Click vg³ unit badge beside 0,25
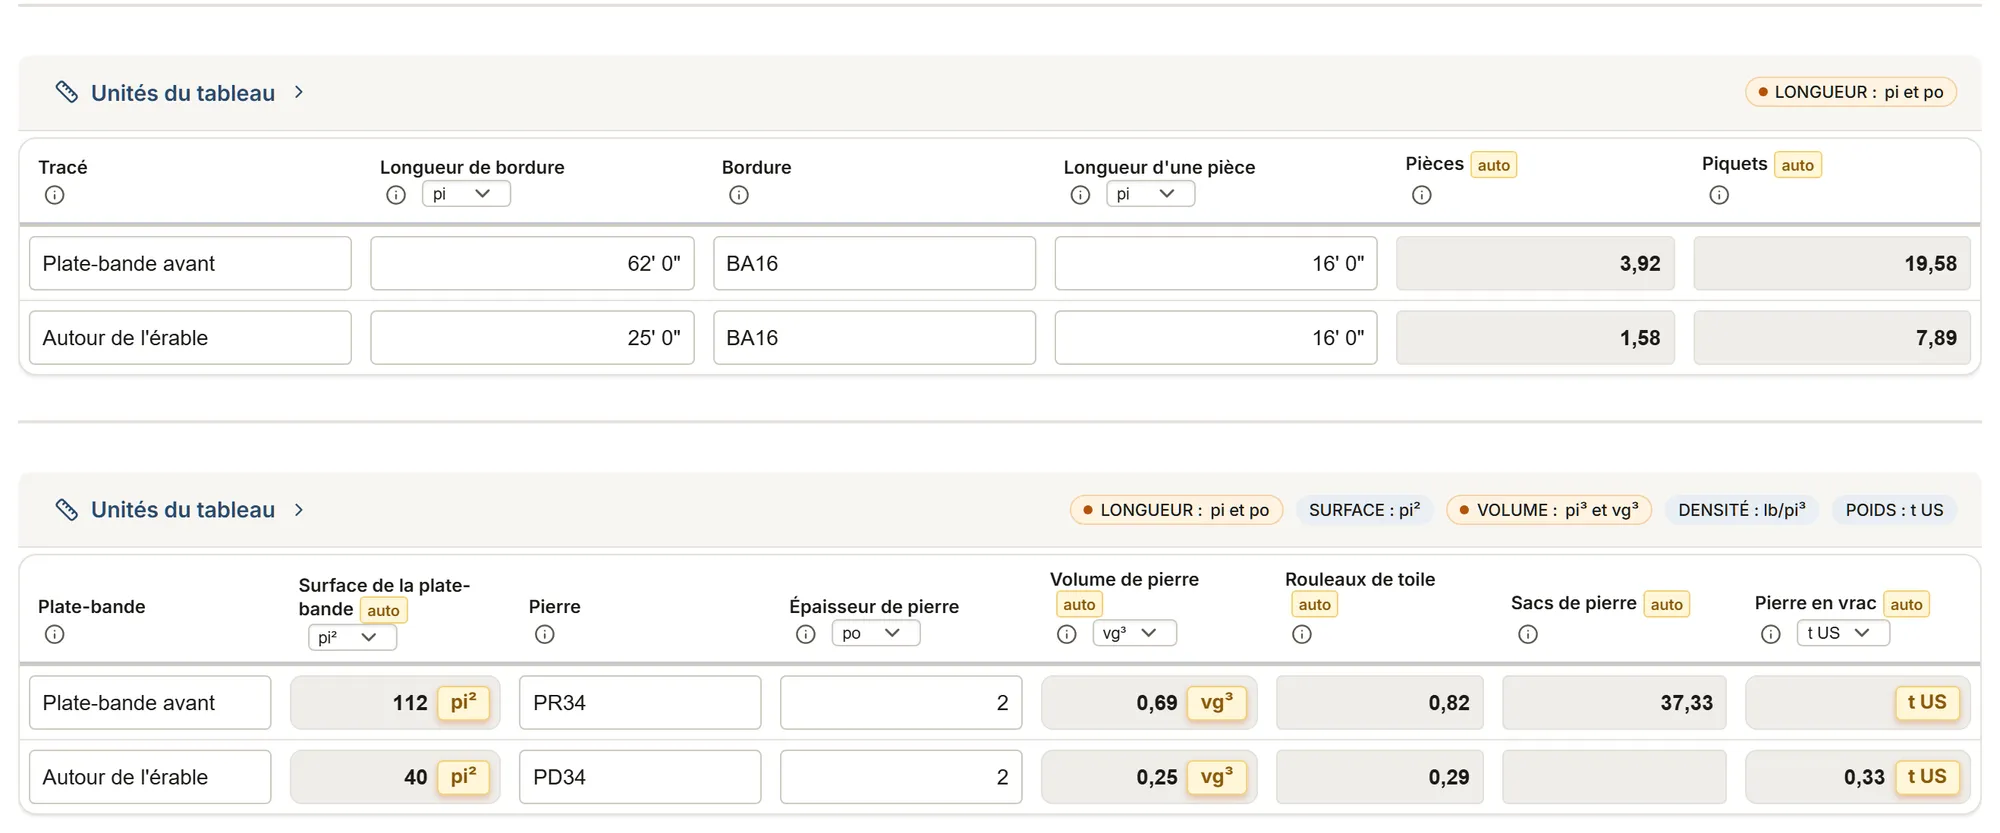This screenshot has height=833, width=2000. [1217, 777]
